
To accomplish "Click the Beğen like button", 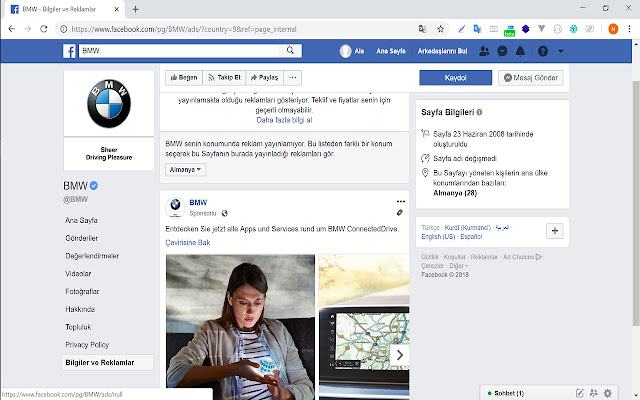I will tap(184, 78).
